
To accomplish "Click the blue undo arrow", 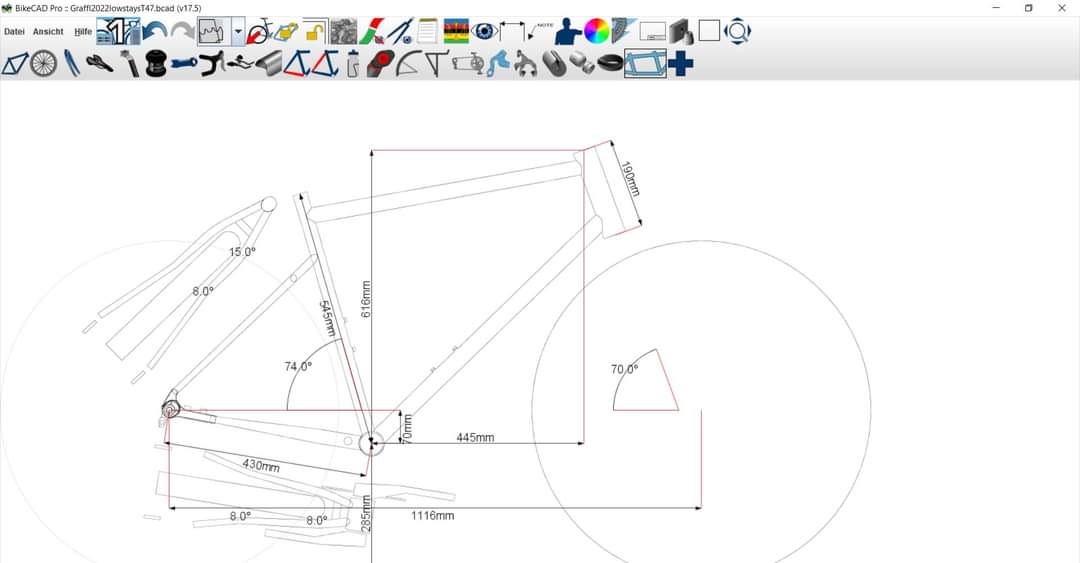I will tap(155, 32).
